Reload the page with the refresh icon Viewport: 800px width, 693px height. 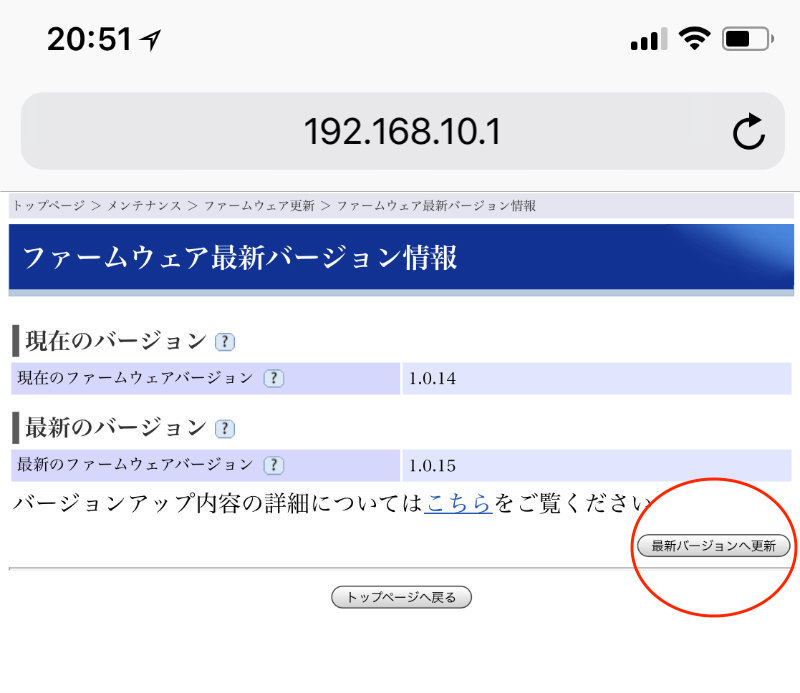(x=748, y=131)
